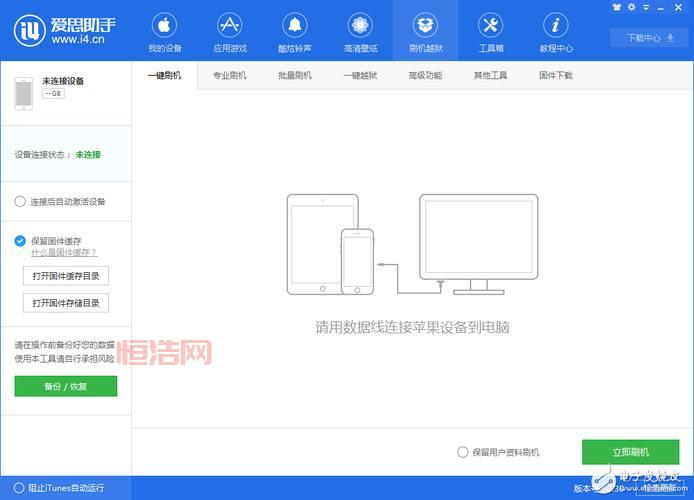Select 刷机越狱 flash/jailbreak box icon
Image resolution: width=694 pixels, height=500 pixels.
coord(425,25)
